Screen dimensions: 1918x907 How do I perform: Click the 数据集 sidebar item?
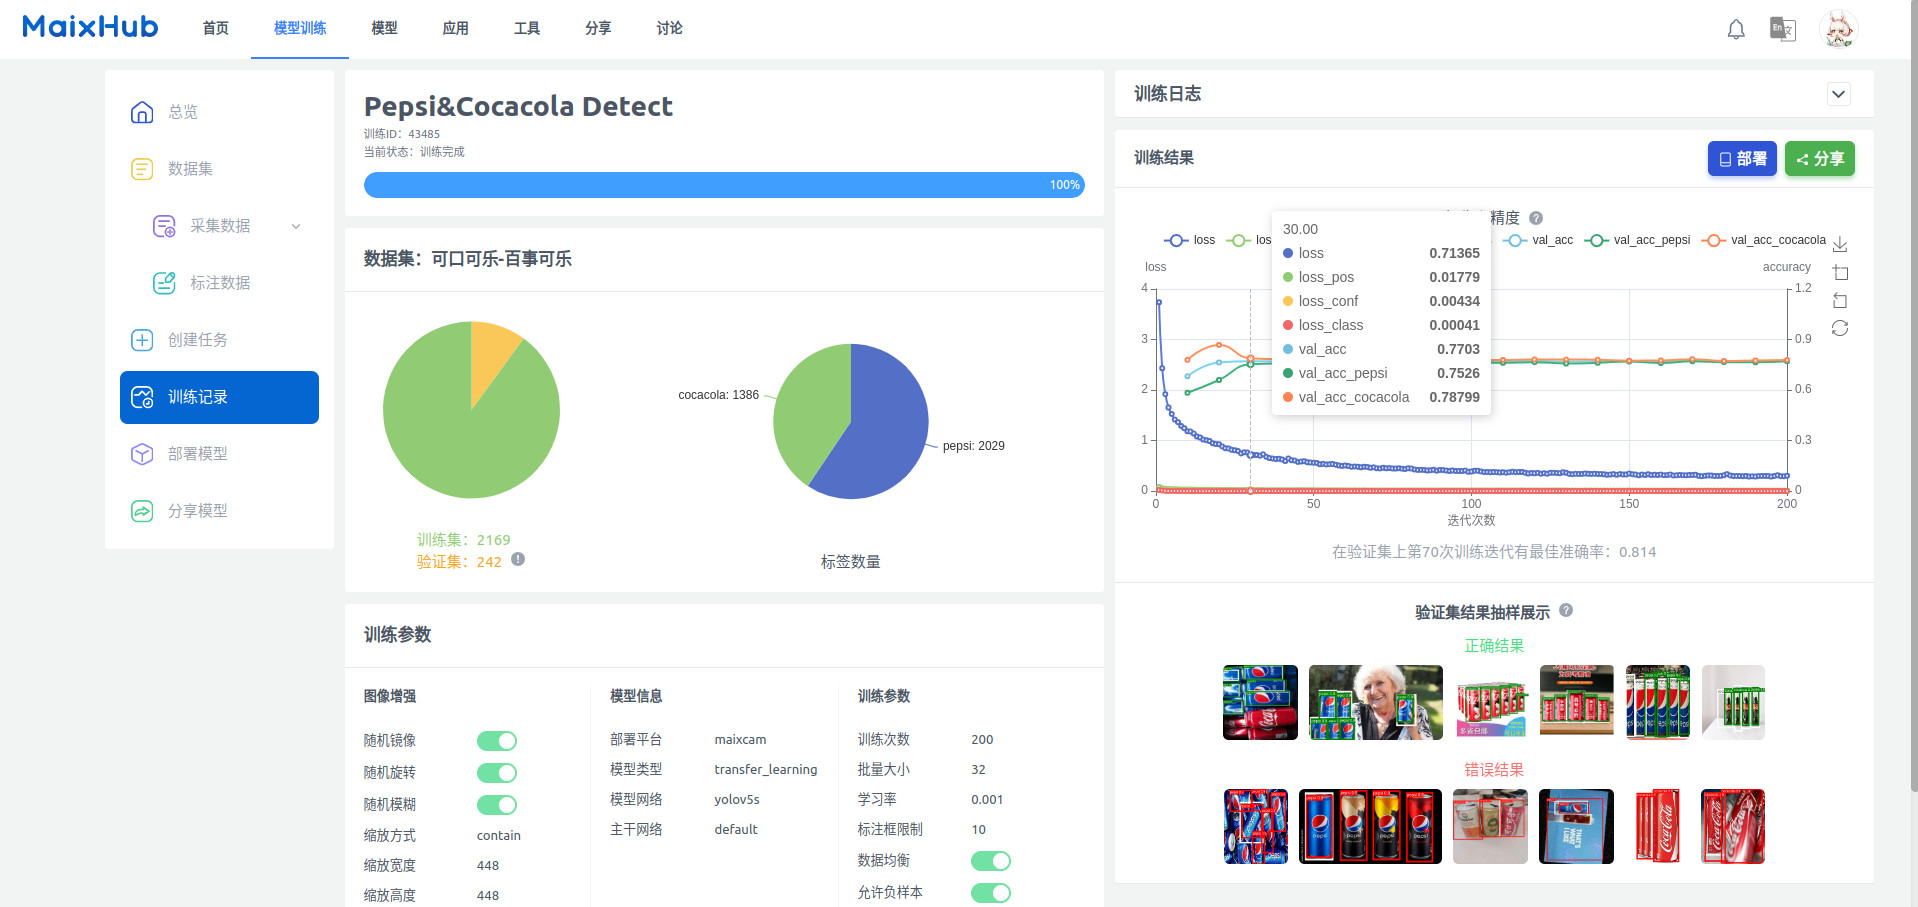[219, 169]
